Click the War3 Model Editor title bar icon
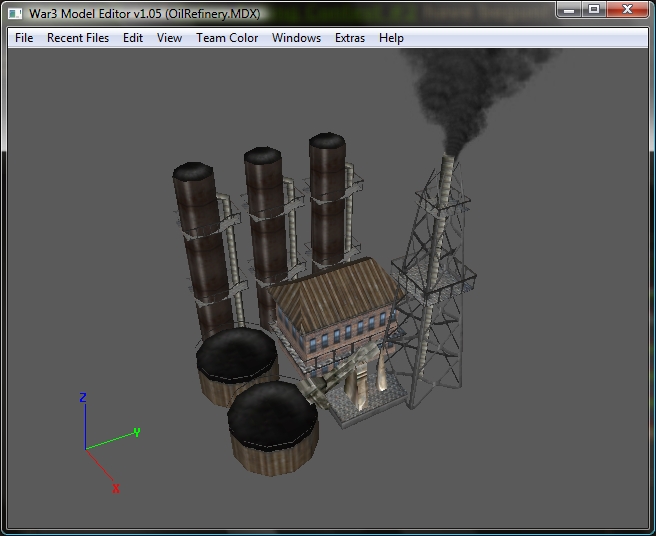 click(x=15, y=14)
